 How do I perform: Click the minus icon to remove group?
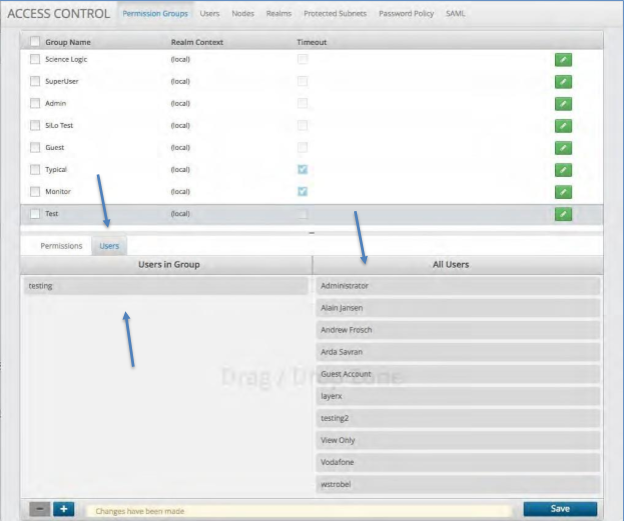(x=40, y=509)
